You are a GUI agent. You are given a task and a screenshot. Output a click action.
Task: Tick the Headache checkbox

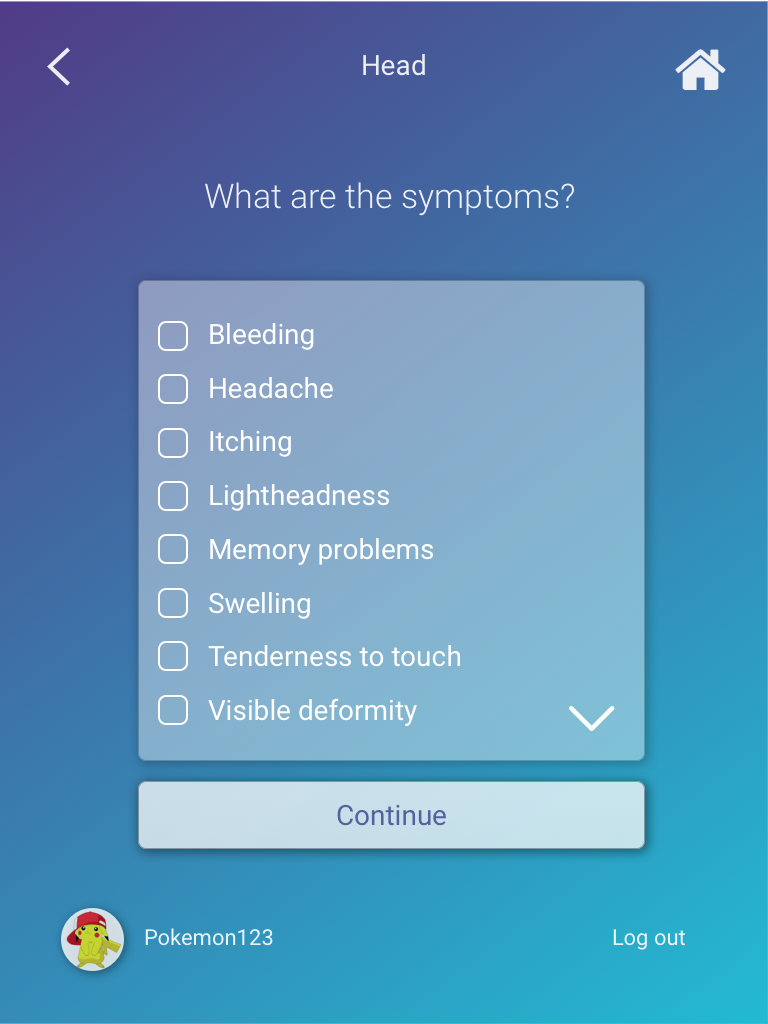[x=173, y=389]
